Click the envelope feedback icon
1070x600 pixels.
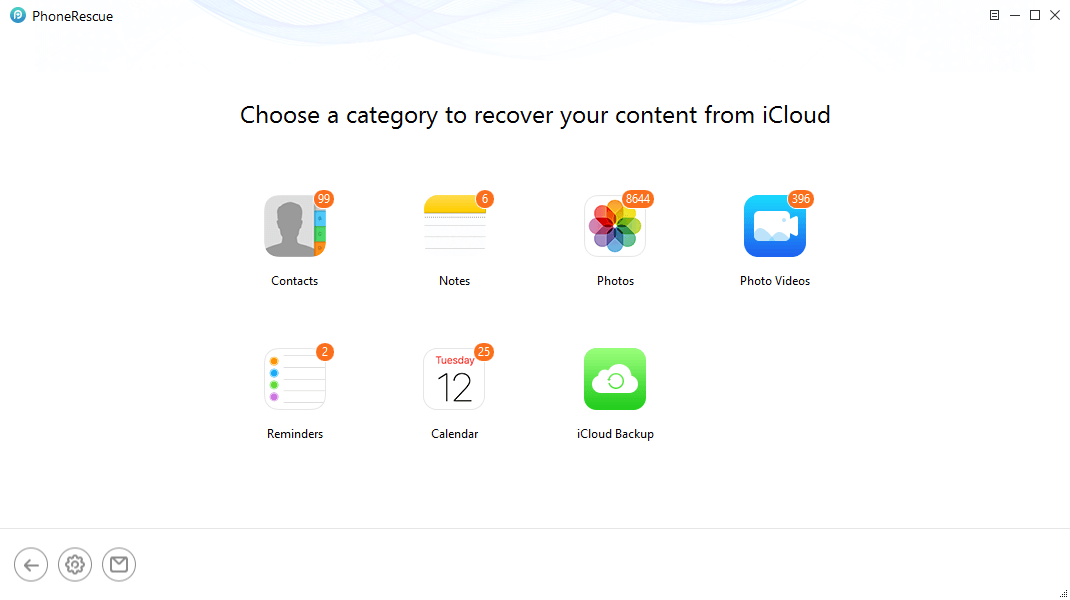[x=119, y=565]
